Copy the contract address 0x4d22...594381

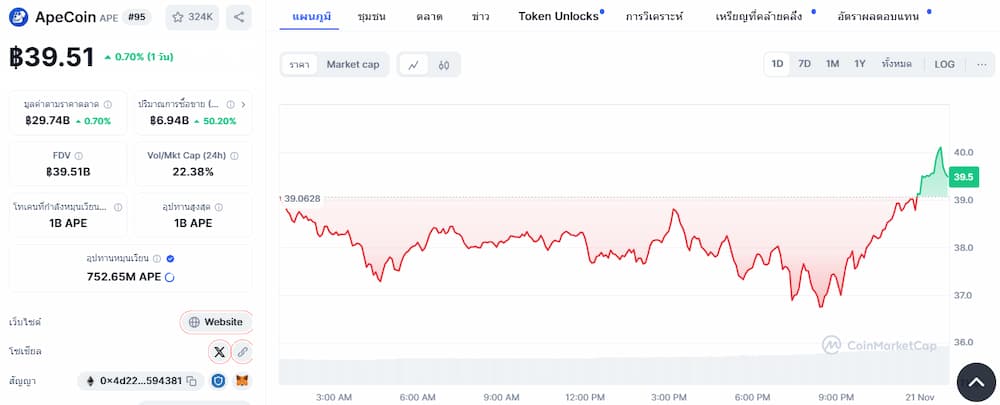click(x=191, y=381)
